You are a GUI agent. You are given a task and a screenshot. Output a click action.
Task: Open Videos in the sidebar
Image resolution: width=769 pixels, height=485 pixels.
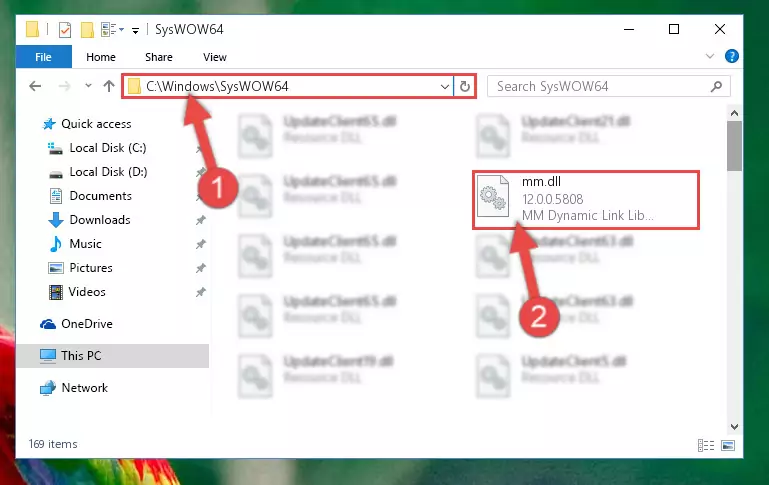tap(87, 292)
